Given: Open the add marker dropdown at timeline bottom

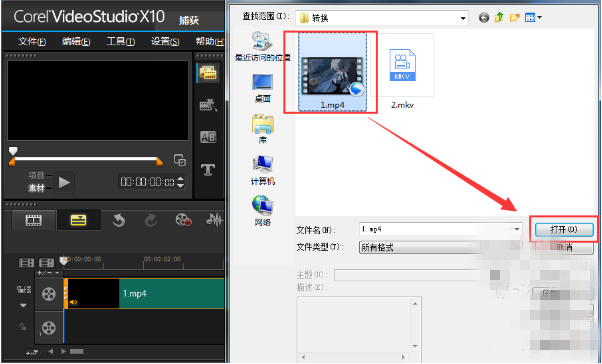Looking at the screenshot, I should [x=32, y=352].
